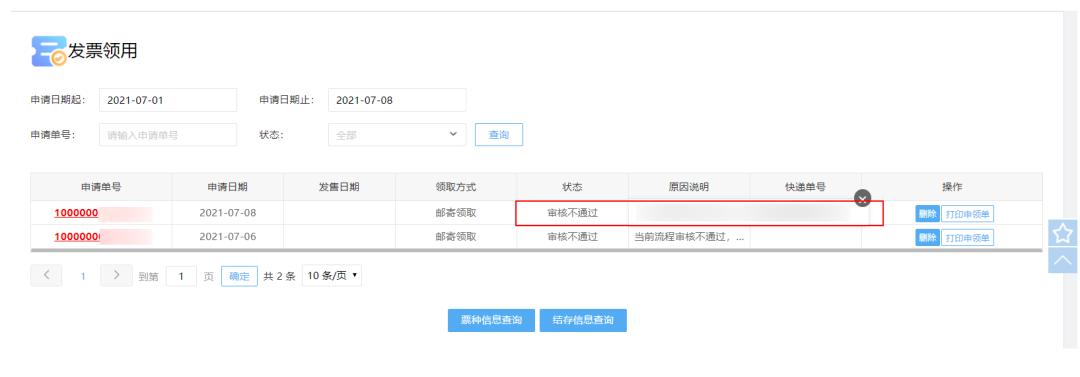Click the 申请单号 column header
The height and width of the screenshot is (377, 1080).
point(101,187)
